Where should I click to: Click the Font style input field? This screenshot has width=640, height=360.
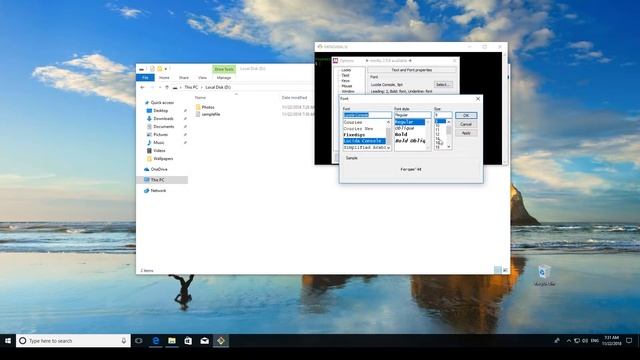coord(413,115)
